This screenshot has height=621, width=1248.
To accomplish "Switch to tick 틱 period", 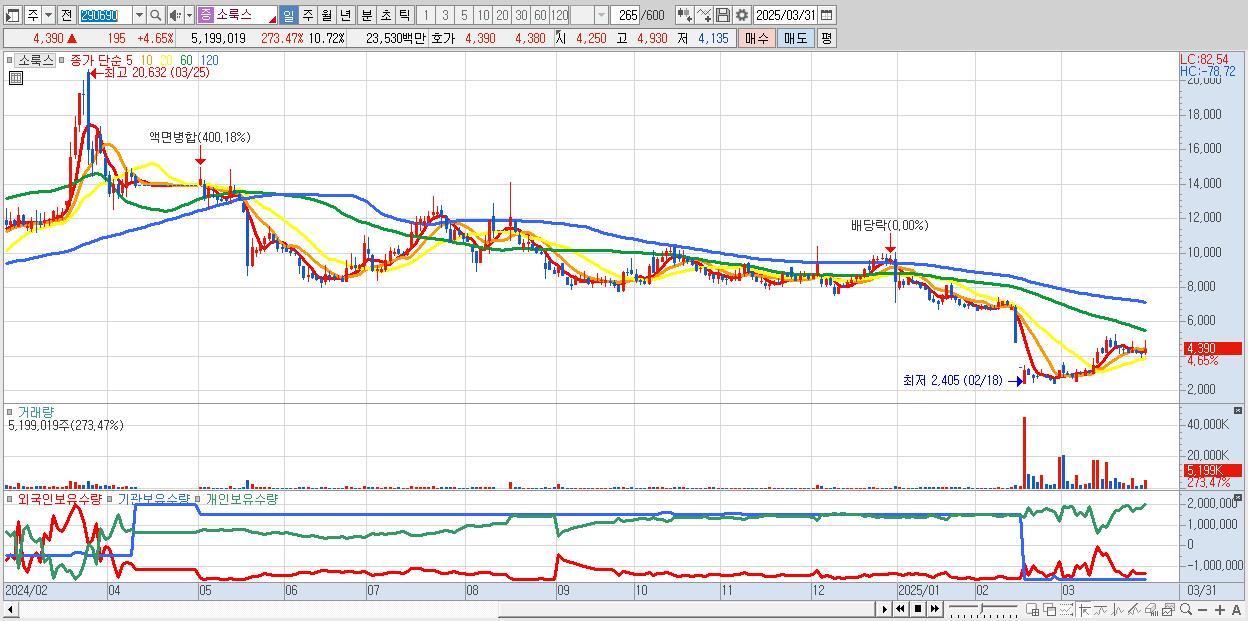I will pyautogui.click(x=403, y=15).
